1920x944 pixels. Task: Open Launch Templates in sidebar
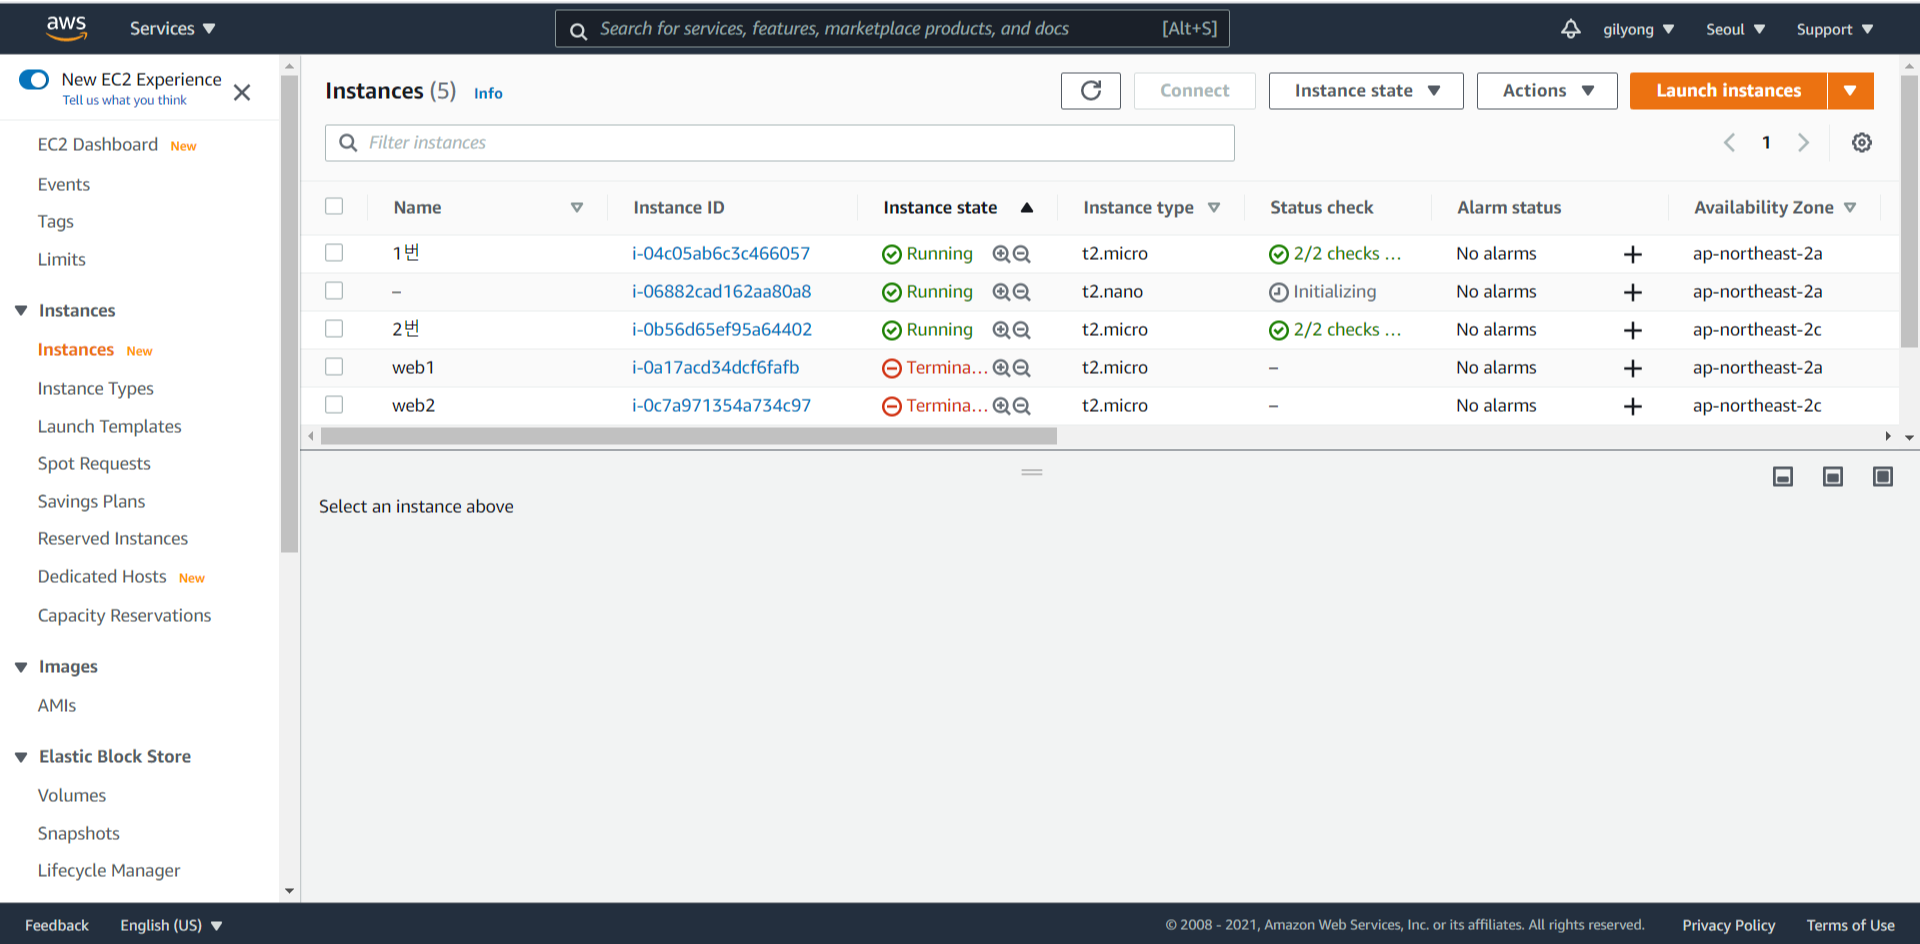[110, 426]
